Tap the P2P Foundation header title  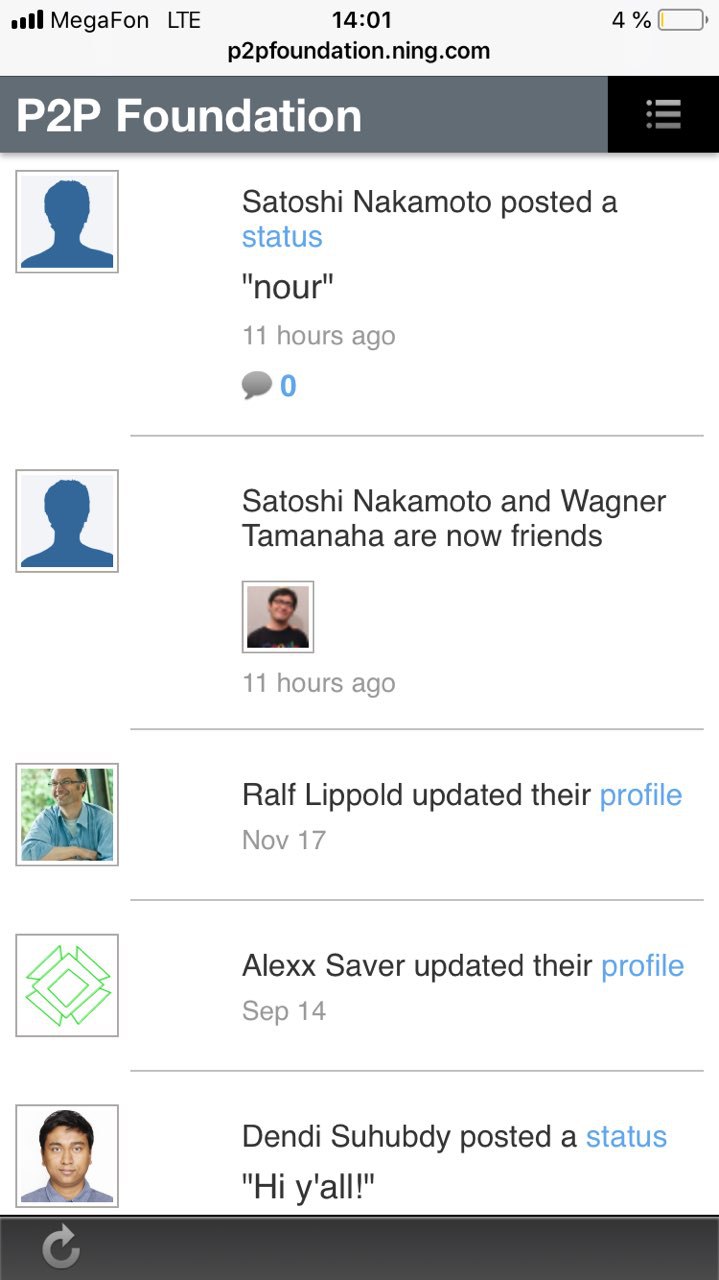[189, 116]
